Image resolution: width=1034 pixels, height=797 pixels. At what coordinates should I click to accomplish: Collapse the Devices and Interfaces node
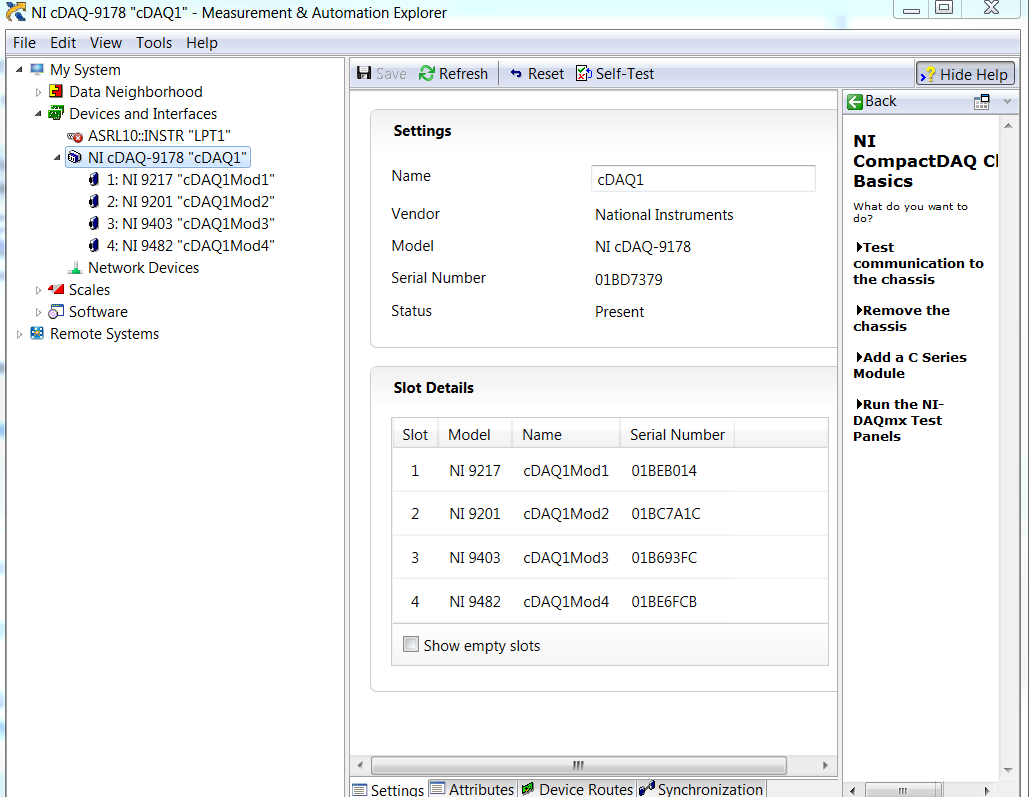coord(38,113)
